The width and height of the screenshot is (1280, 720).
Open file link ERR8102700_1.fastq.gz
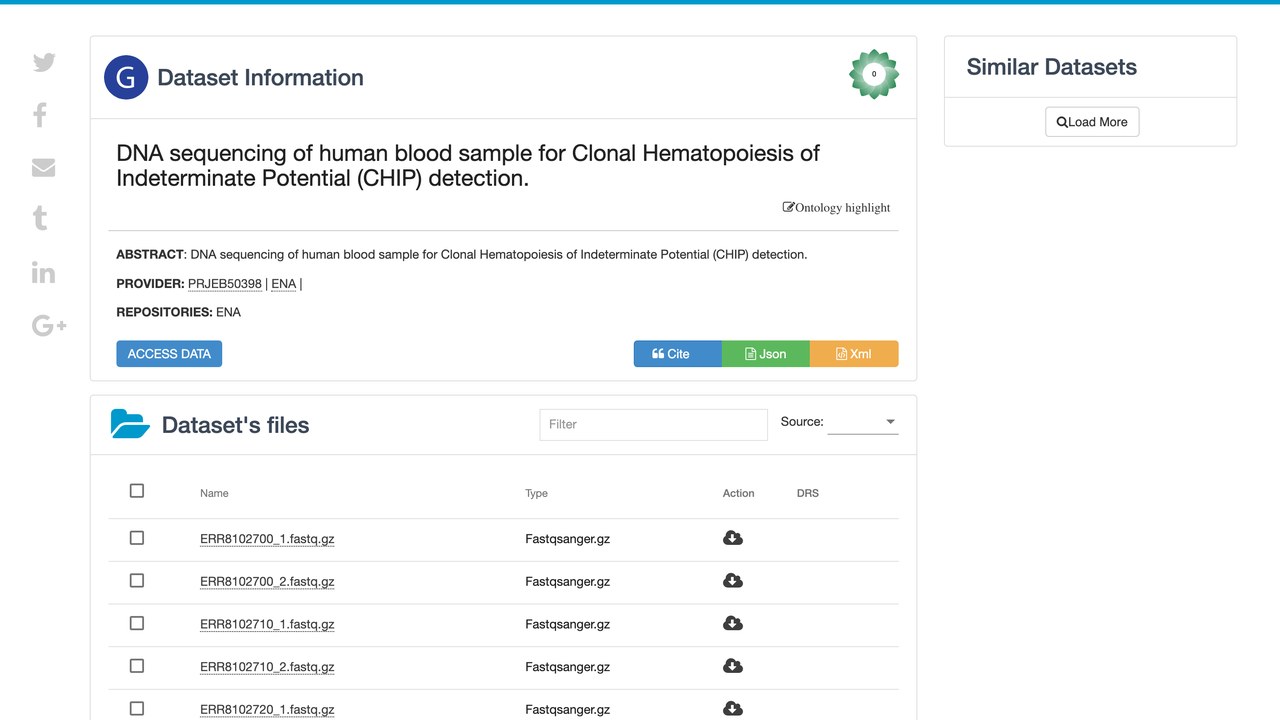[267, 539]
